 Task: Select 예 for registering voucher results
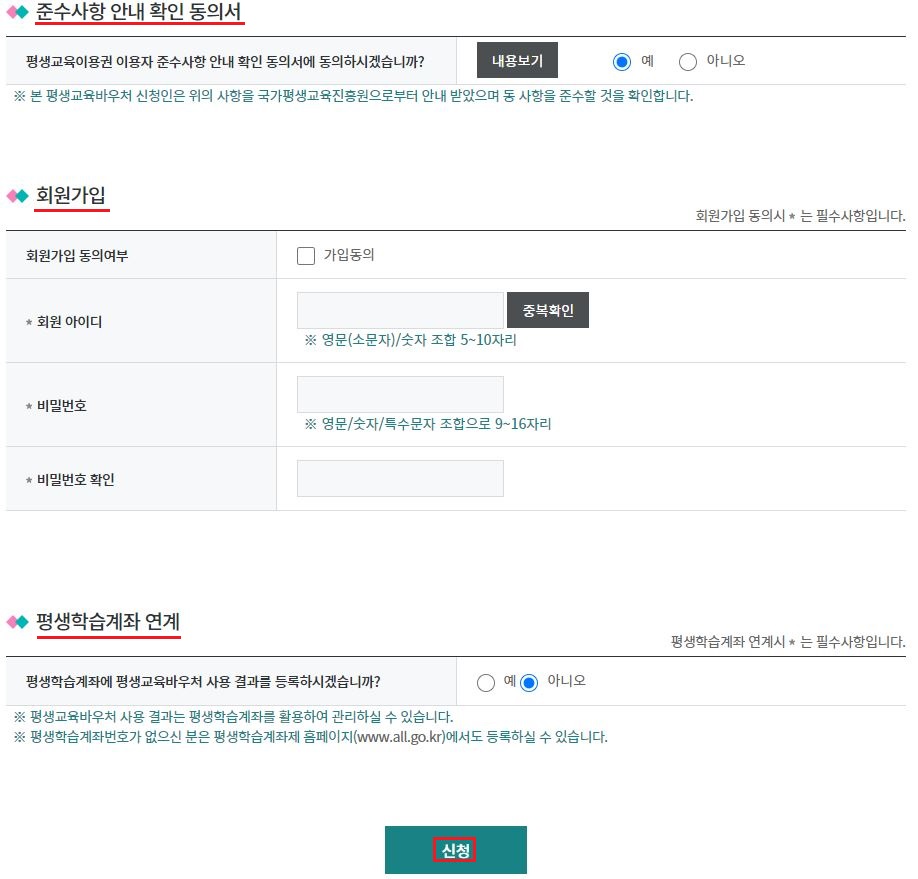click(487, 682)
